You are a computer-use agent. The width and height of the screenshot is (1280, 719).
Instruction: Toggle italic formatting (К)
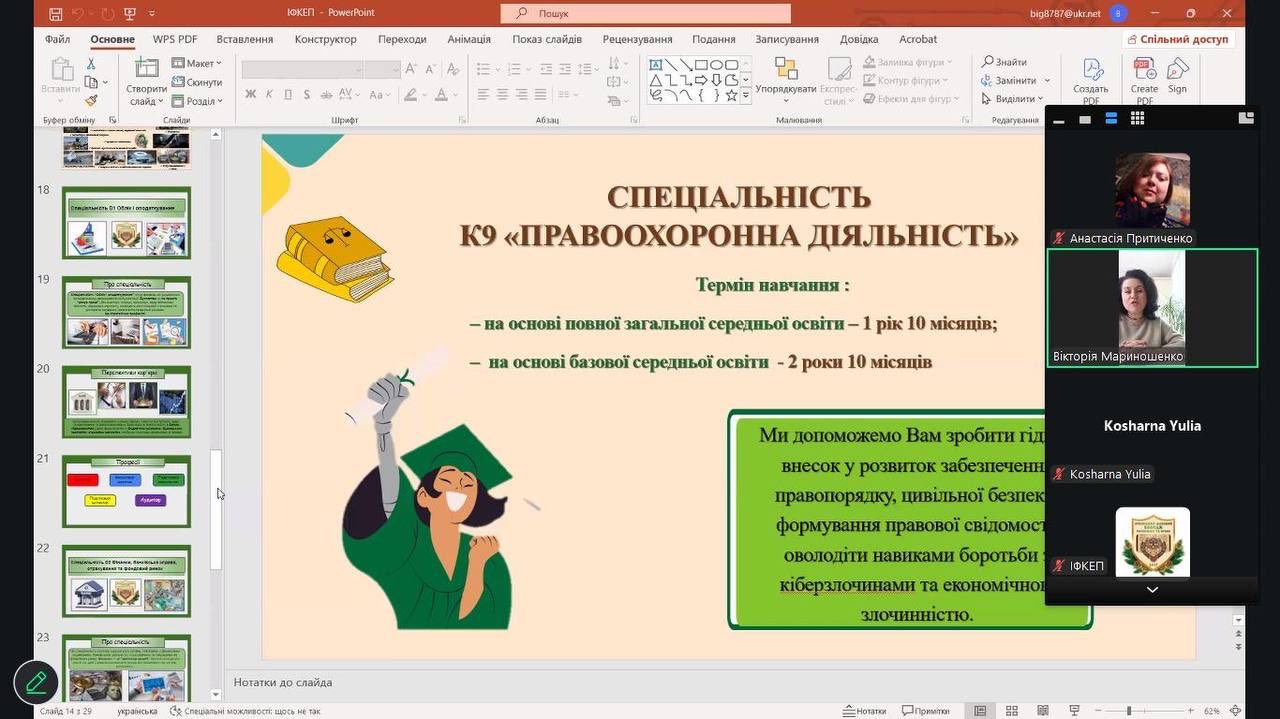click(269, 95)
